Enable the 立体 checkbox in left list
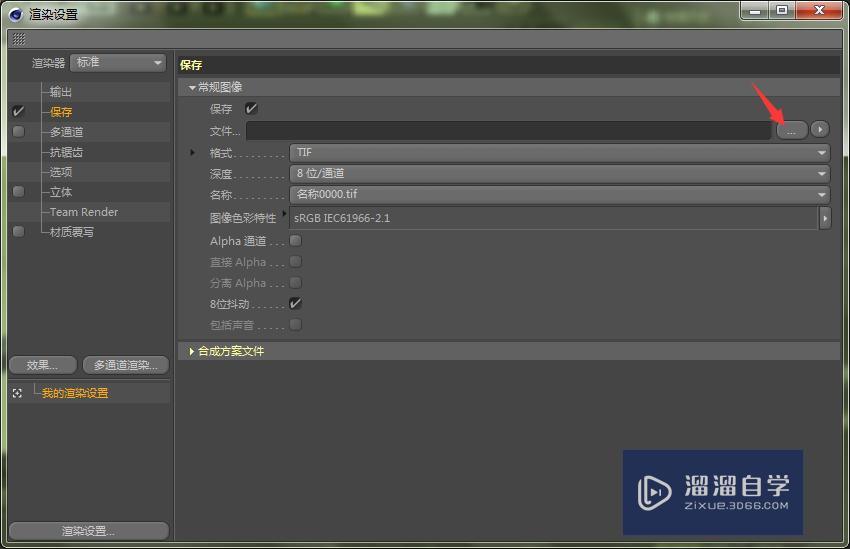Viewport: 850px width, 549px height. click(x=18, y=192)
